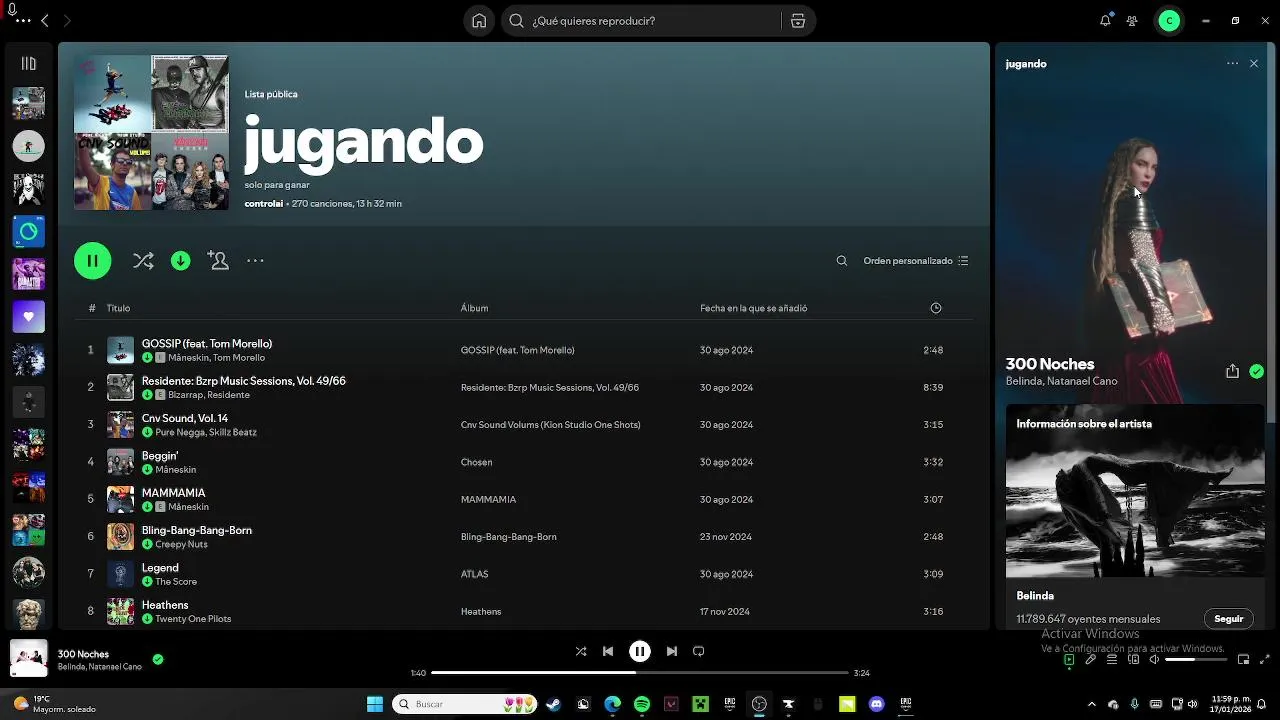This screenshot has width=1280, height=720.
Task: Enter full screen mode icon
Action: [x=1263, y=660]
